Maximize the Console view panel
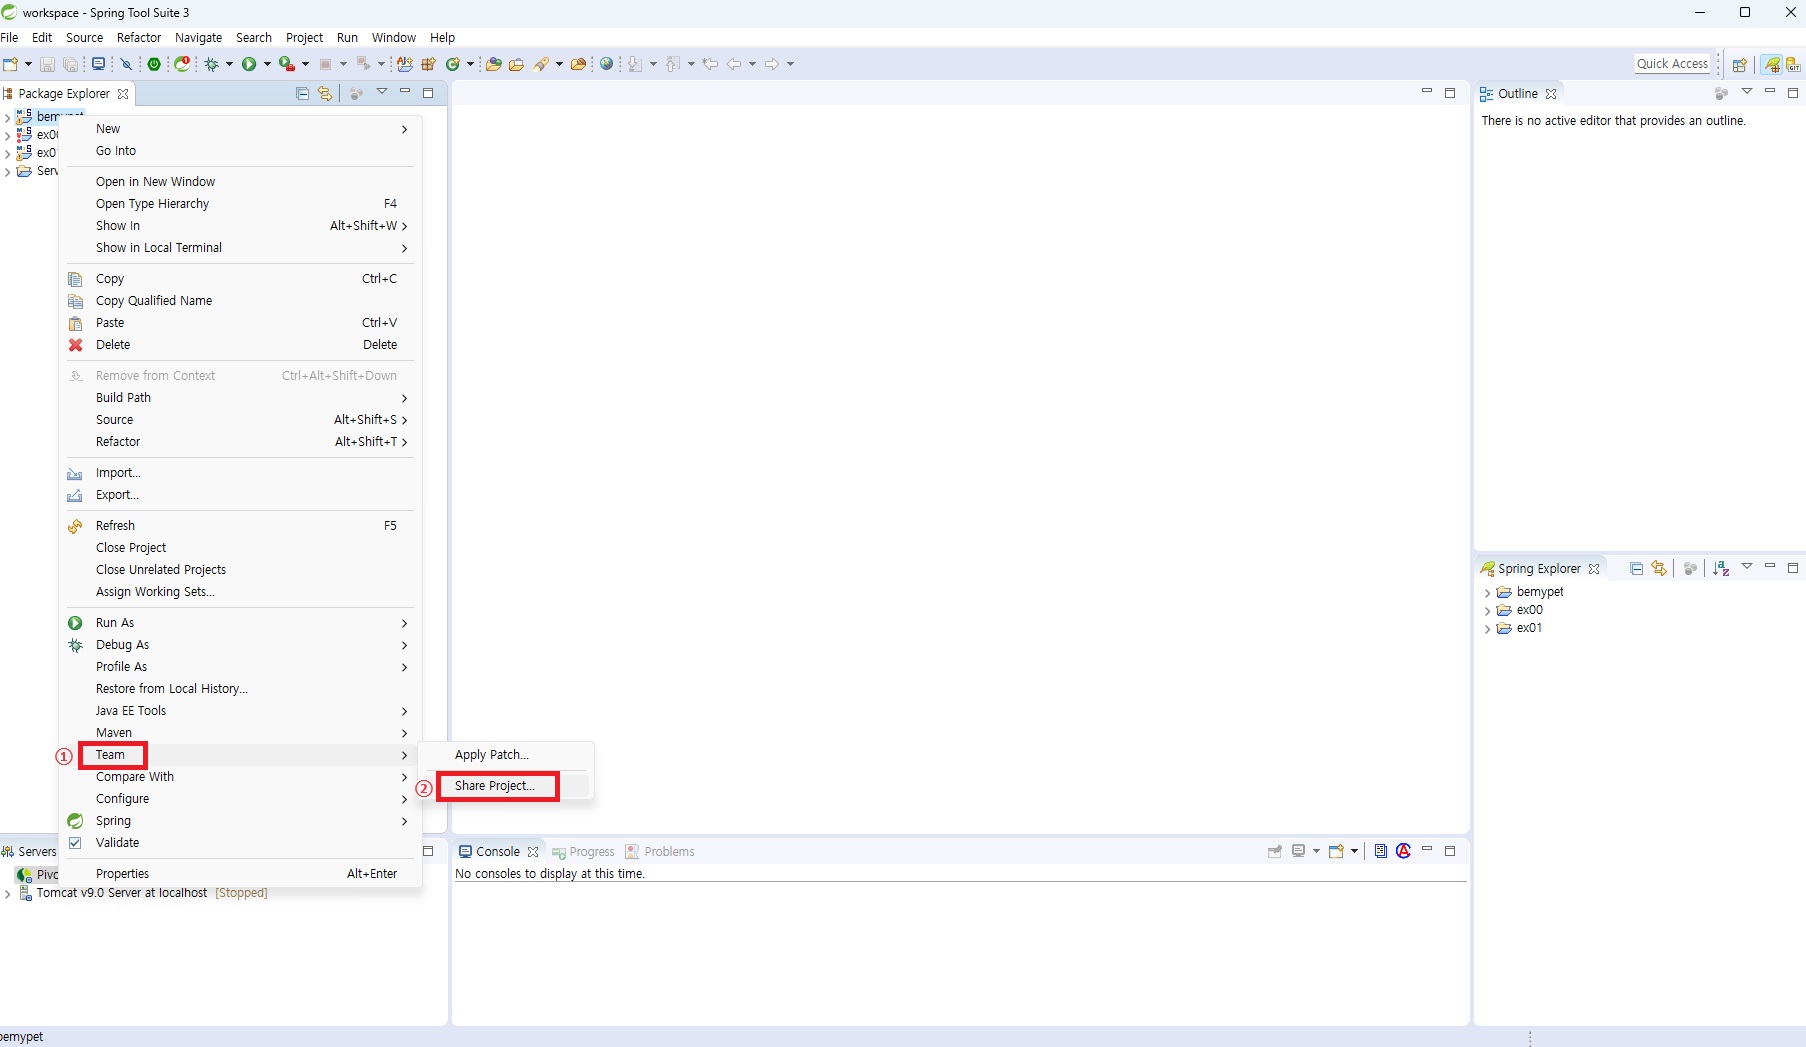This screenshot has height=1047, width=1806. [x=1450, y=851]
